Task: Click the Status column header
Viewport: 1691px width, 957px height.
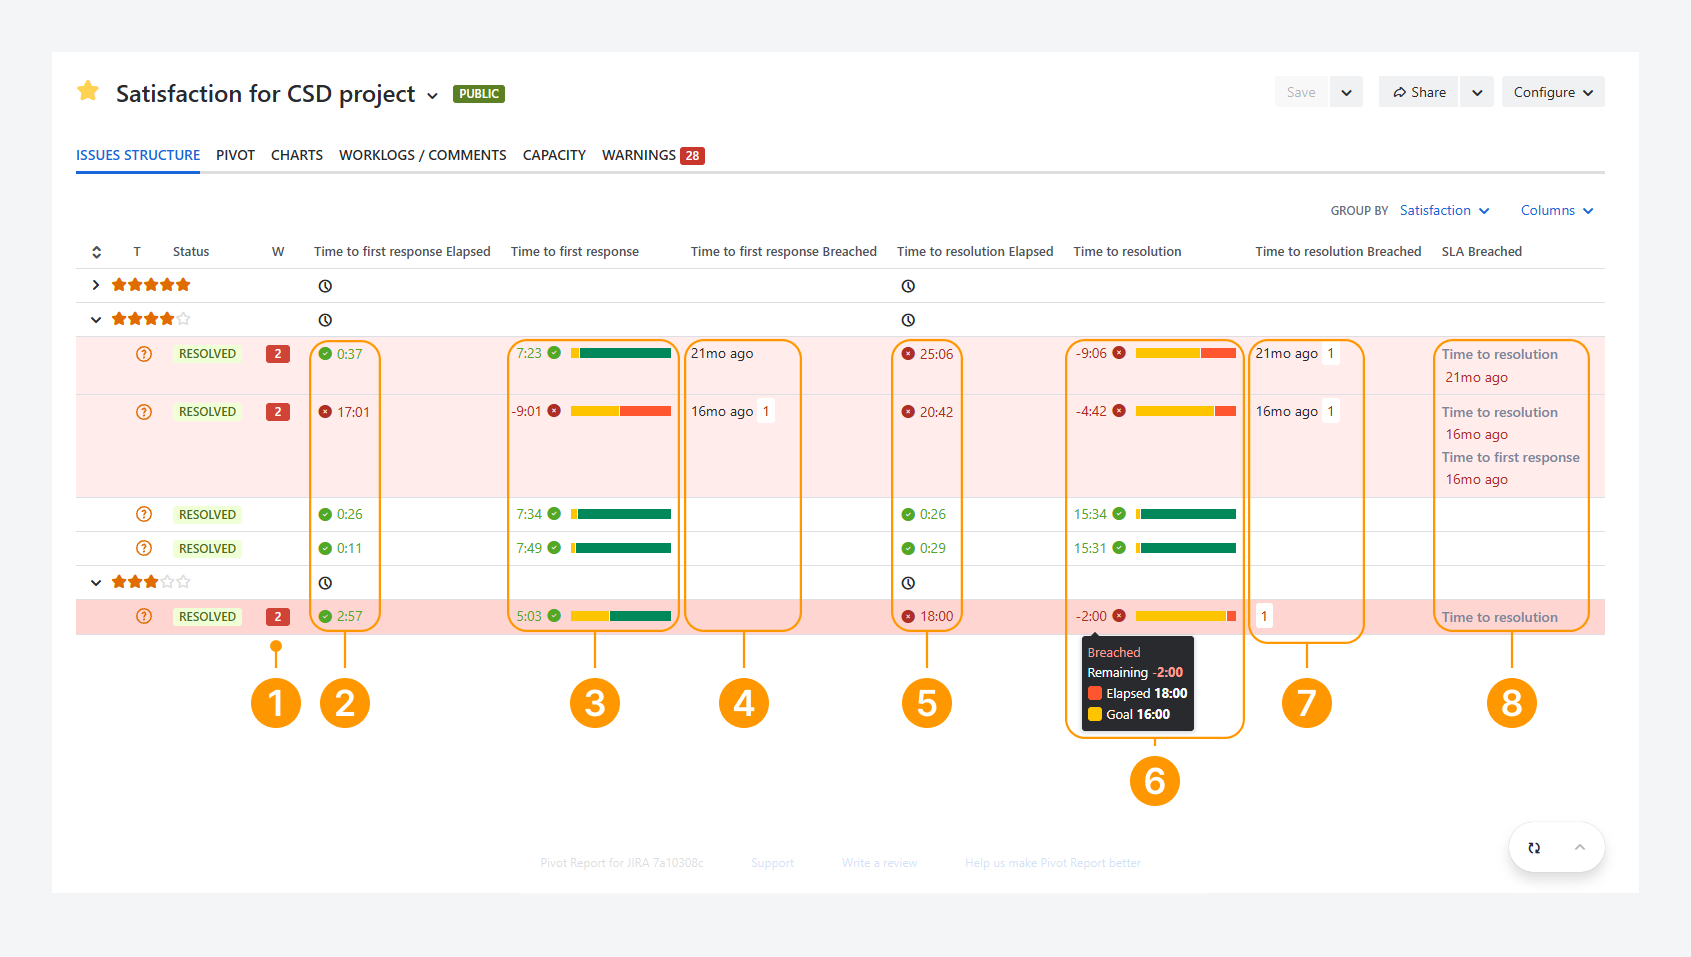Action: (191, 252)
